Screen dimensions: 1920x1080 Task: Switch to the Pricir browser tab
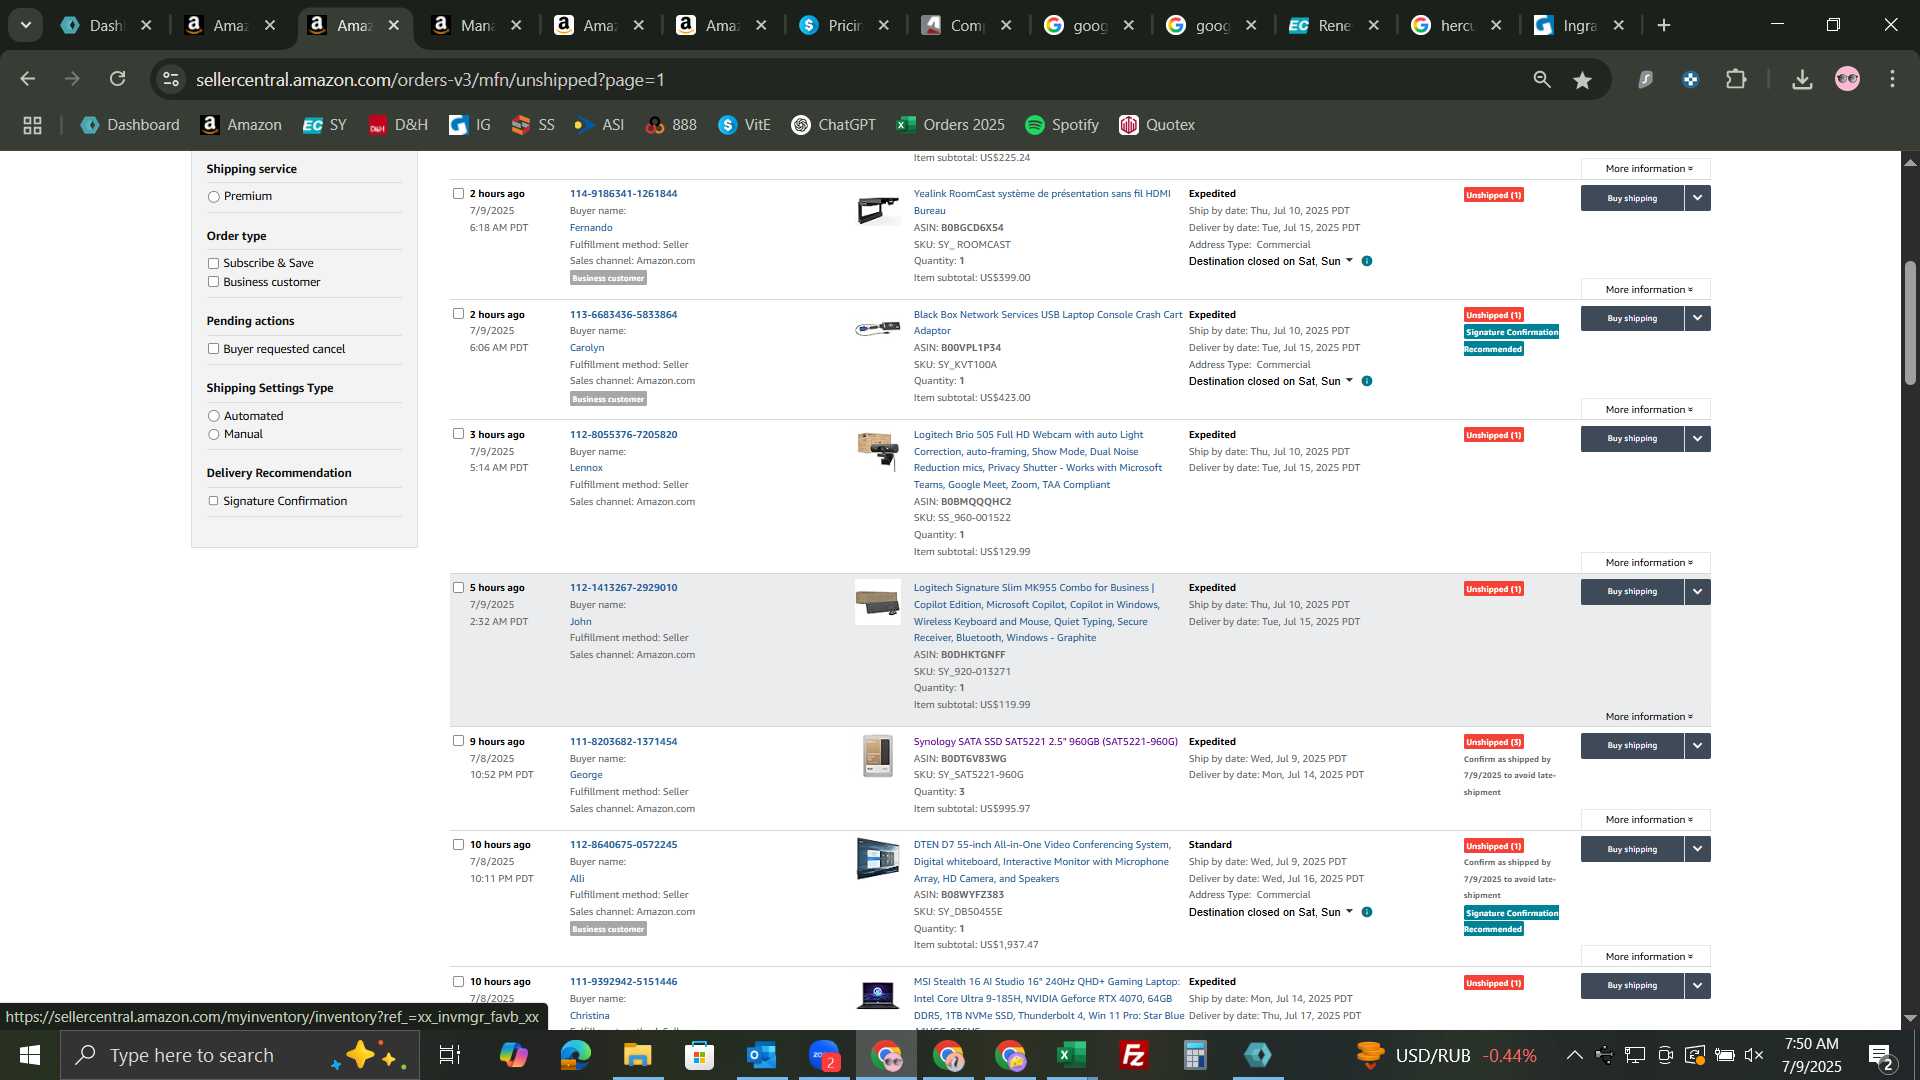pos(844,26)
